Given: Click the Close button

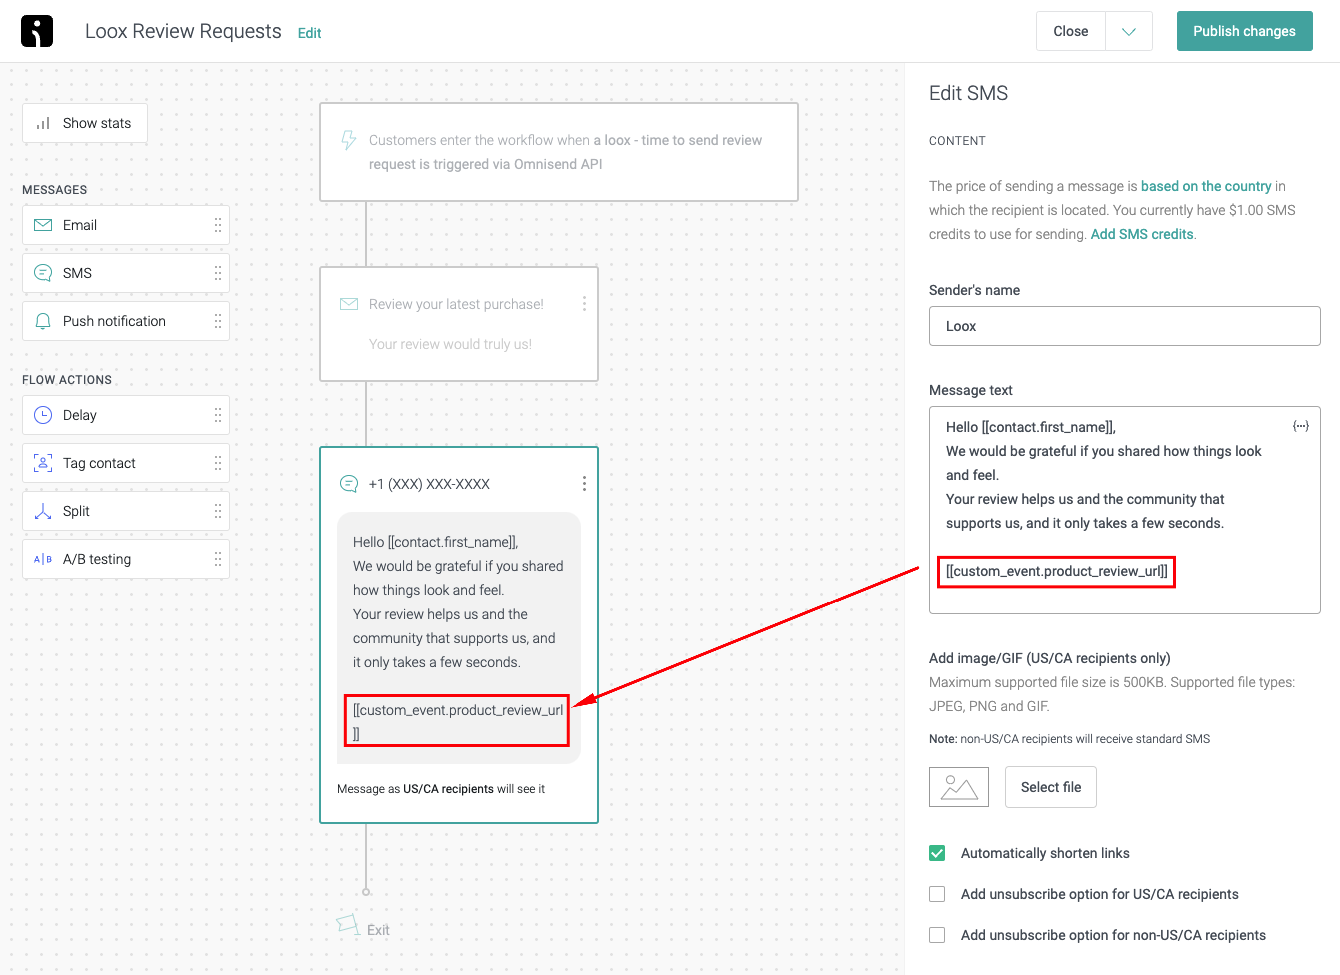Looking at the screenshot, I should tap(1071, 31).
